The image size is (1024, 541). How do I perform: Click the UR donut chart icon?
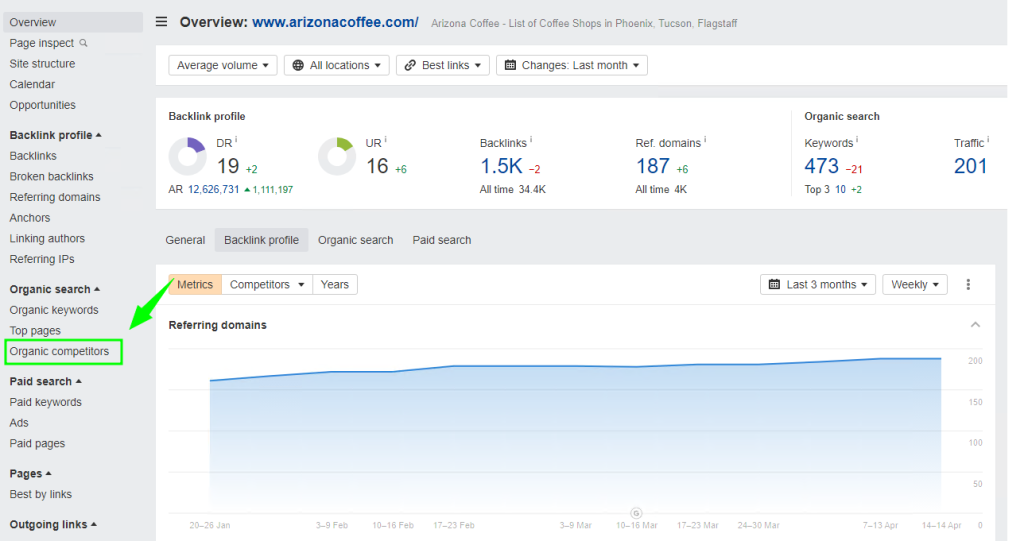[337, 156]
